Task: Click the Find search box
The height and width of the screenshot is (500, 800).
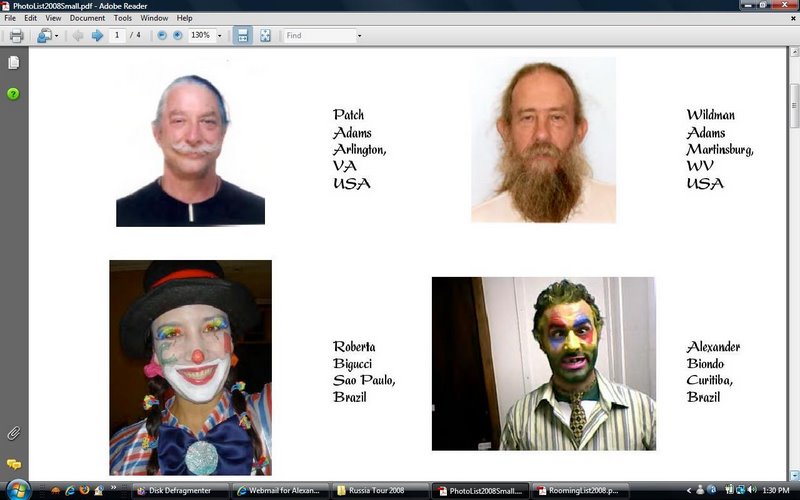Action: click(319, 36)
